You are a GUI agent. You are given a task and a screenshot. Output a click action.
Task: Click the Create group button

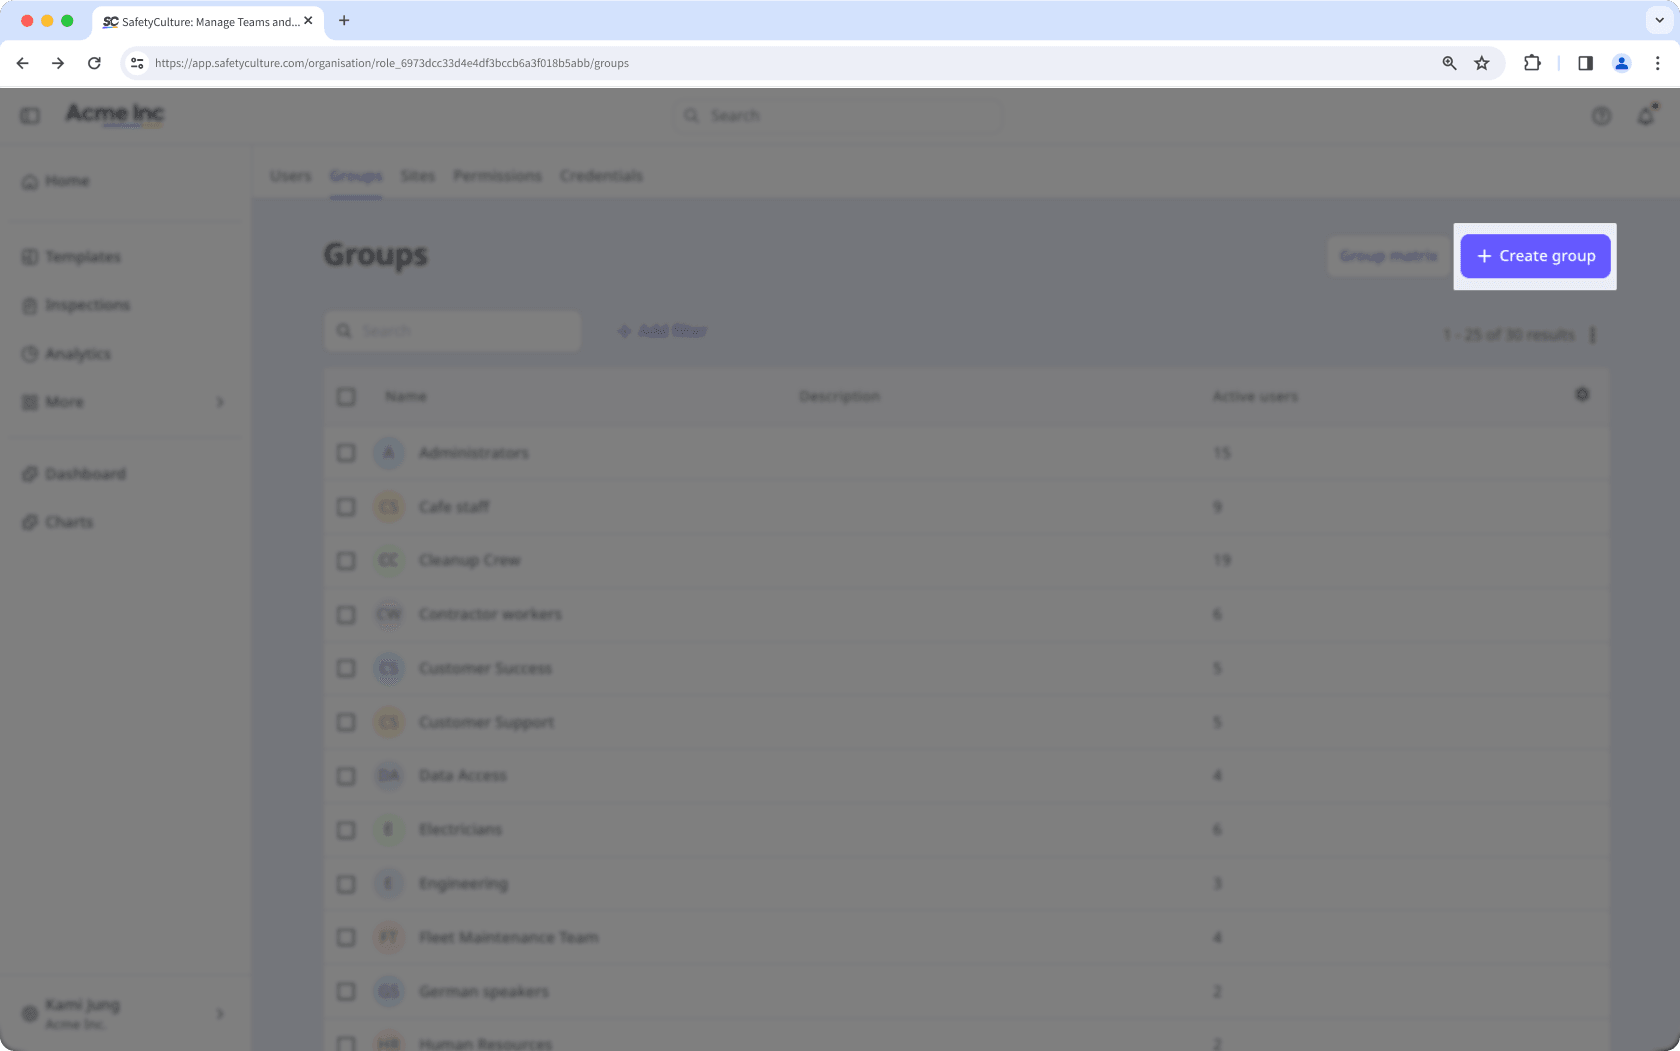[1535, 256]
